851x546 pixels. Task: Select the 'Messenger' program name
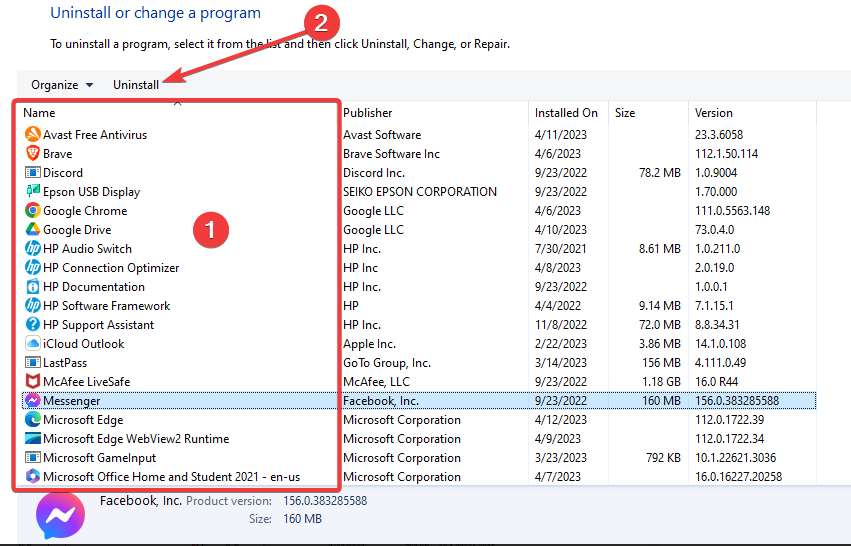[x=72, y=401]
